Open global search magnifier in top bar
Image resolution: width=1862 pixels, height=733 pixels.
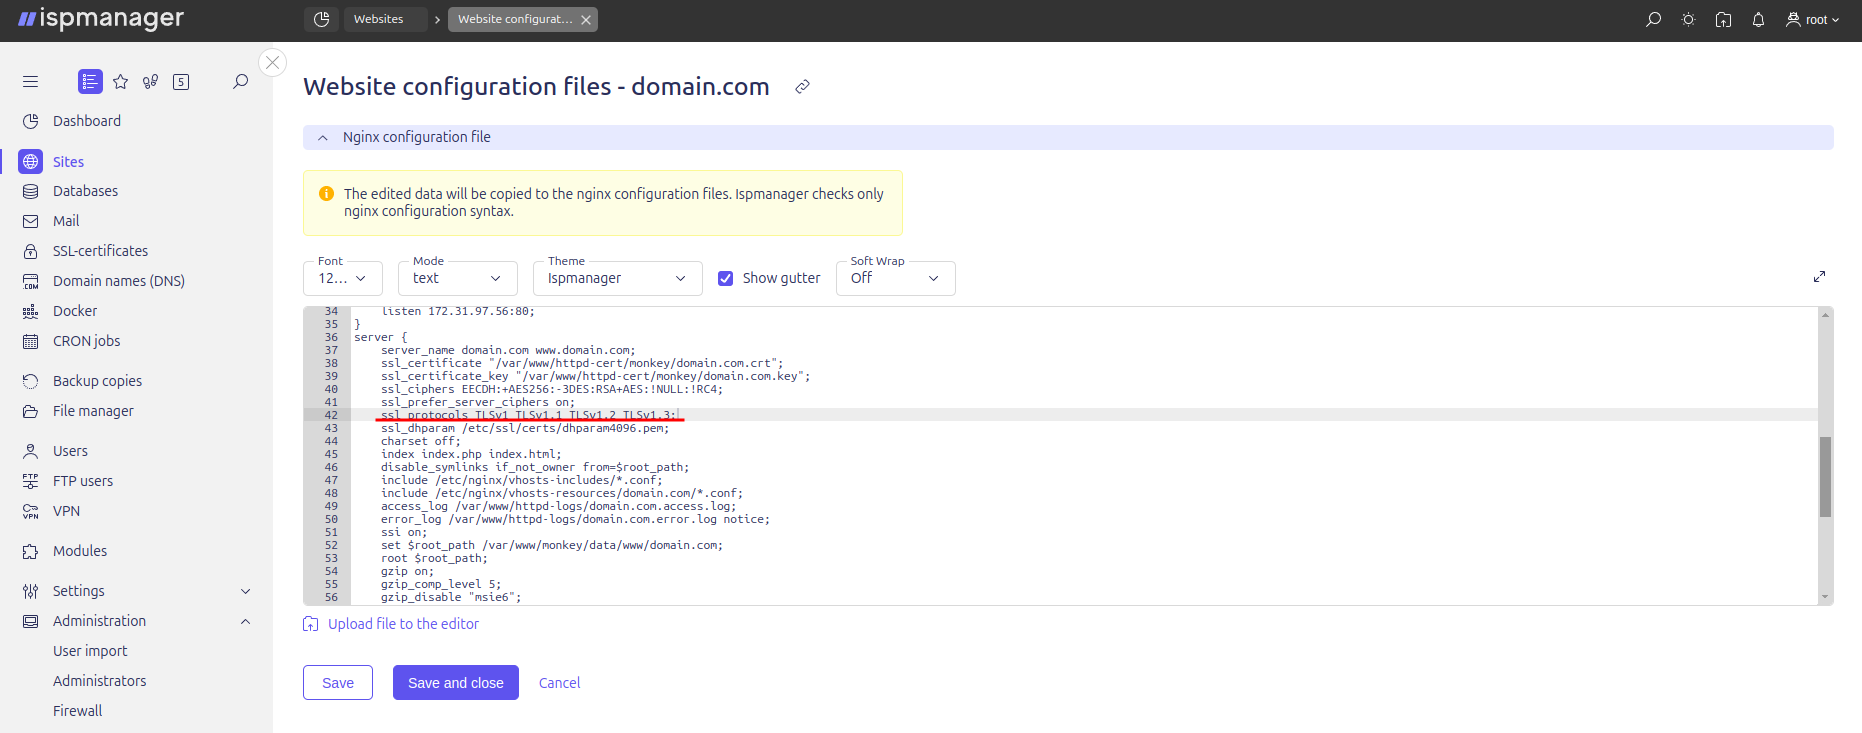[x=1653, y=20]
